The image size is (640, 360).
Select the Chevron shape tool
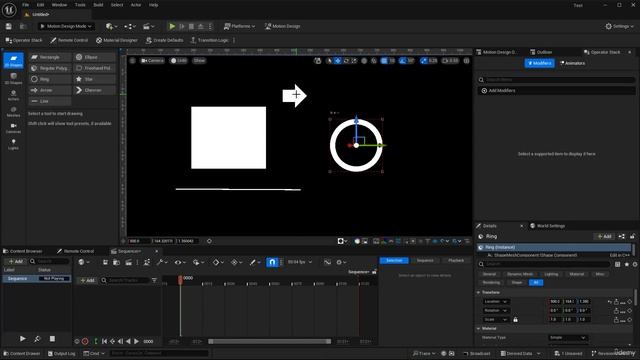(x=94, y=90)
